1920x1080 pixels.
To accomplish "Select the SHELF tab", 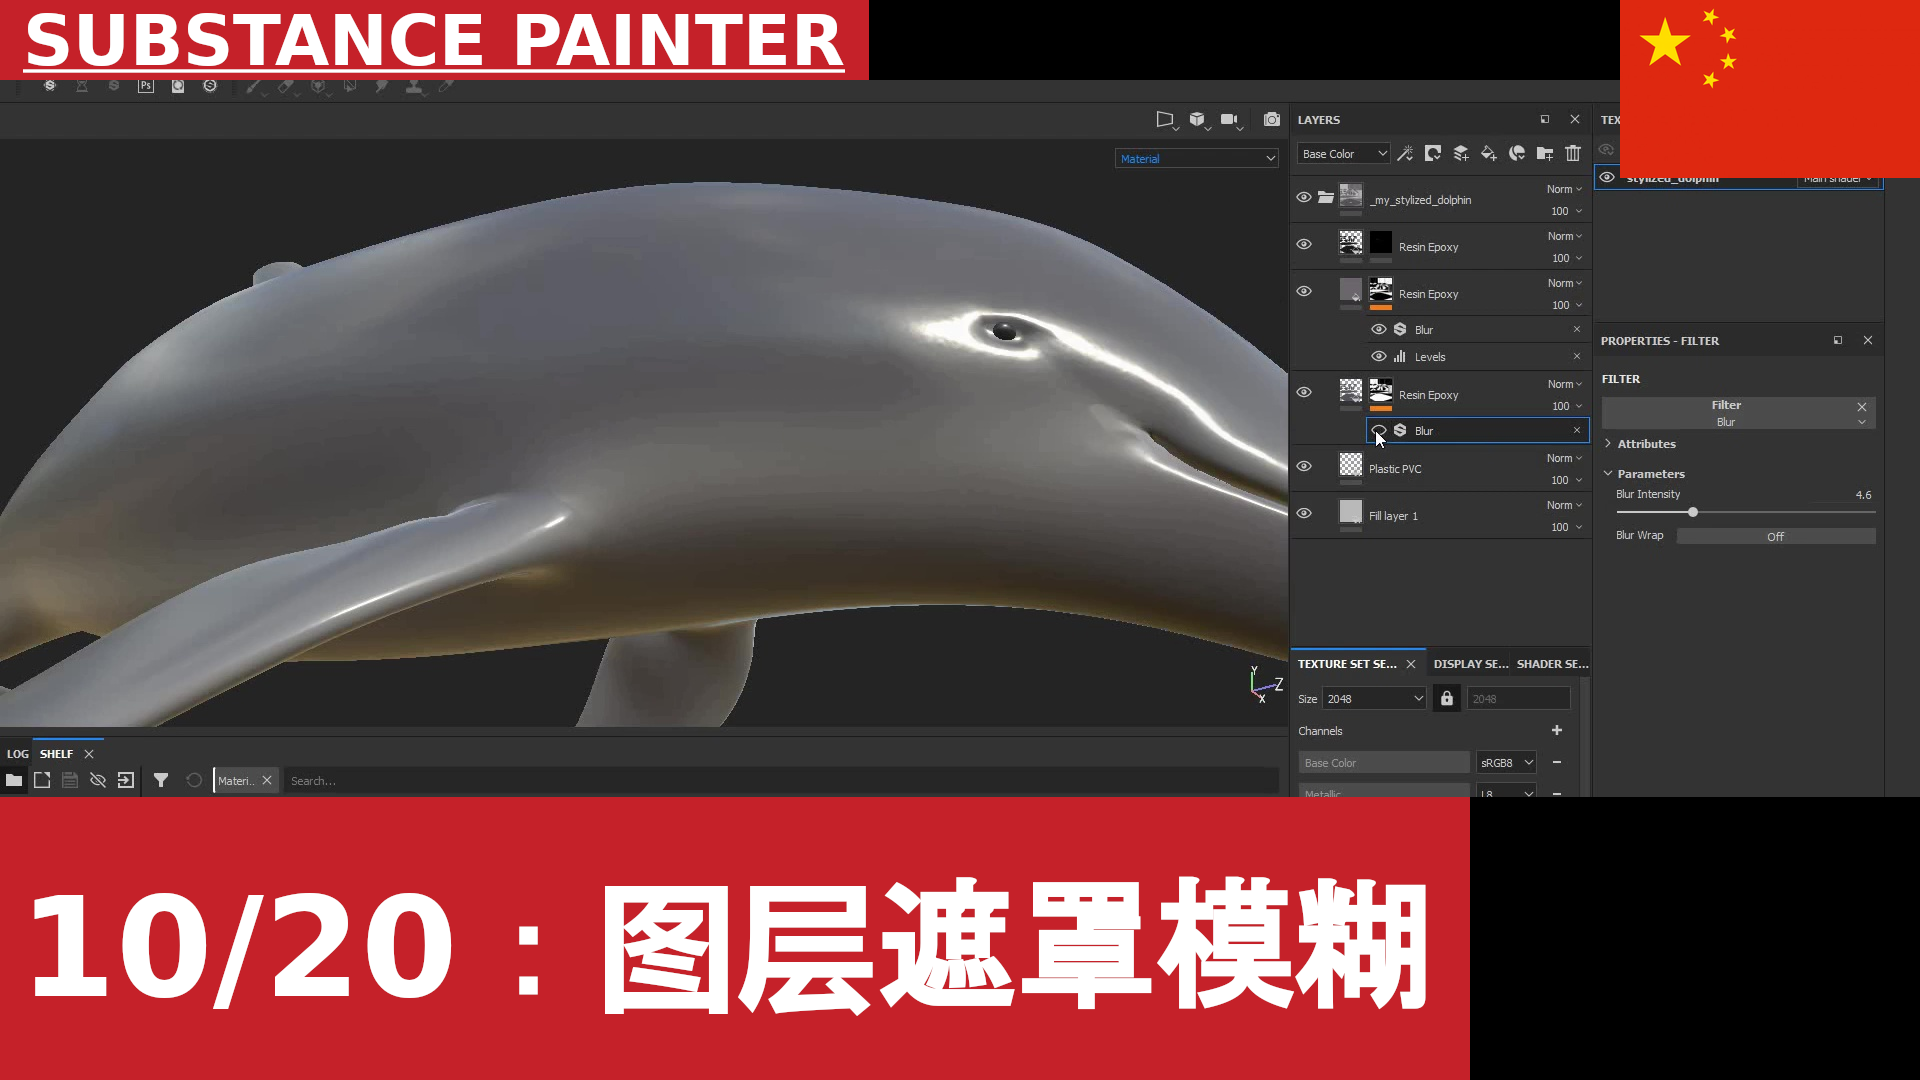I will 56,754.
